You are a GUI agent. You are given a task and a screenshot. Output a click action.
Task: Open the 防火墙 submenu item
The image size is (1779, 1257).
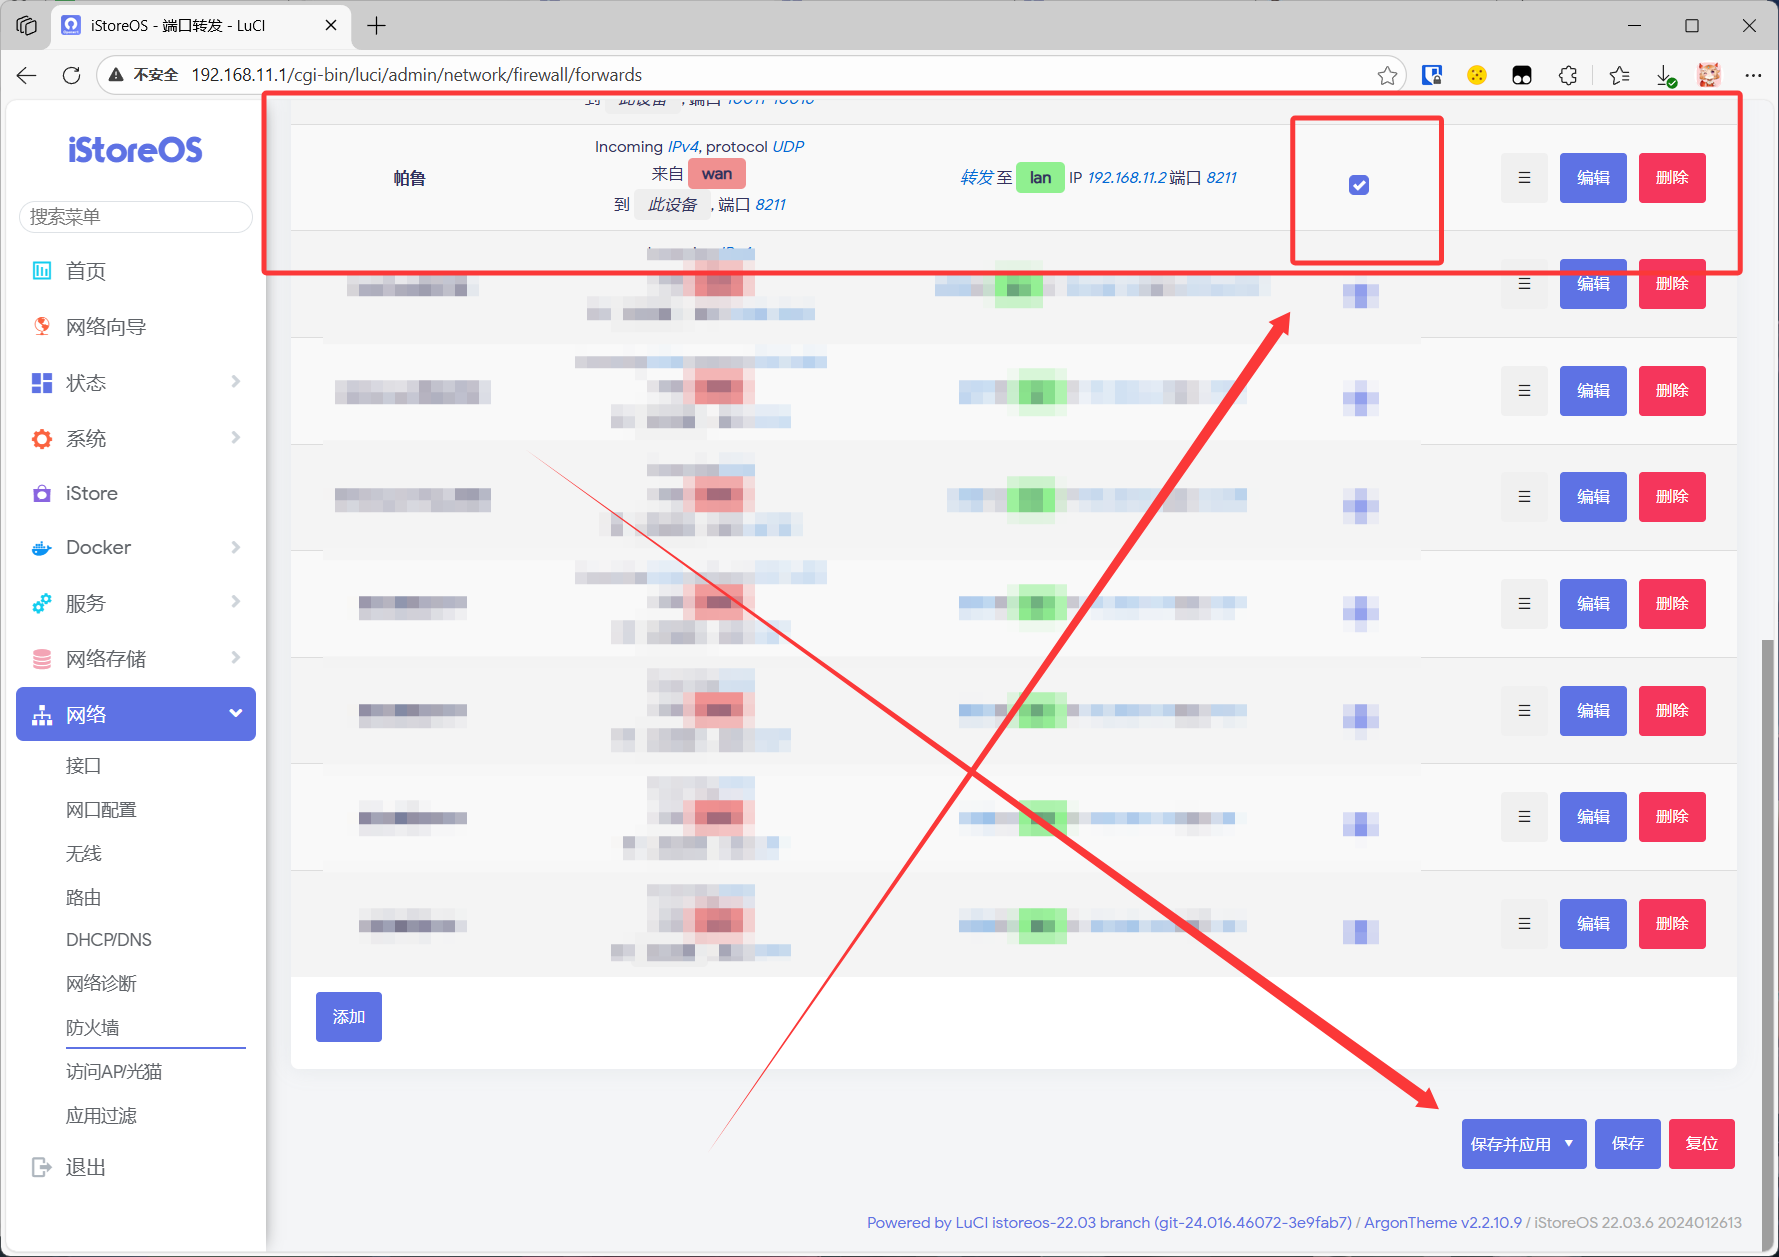click(x=93, y=1028)
